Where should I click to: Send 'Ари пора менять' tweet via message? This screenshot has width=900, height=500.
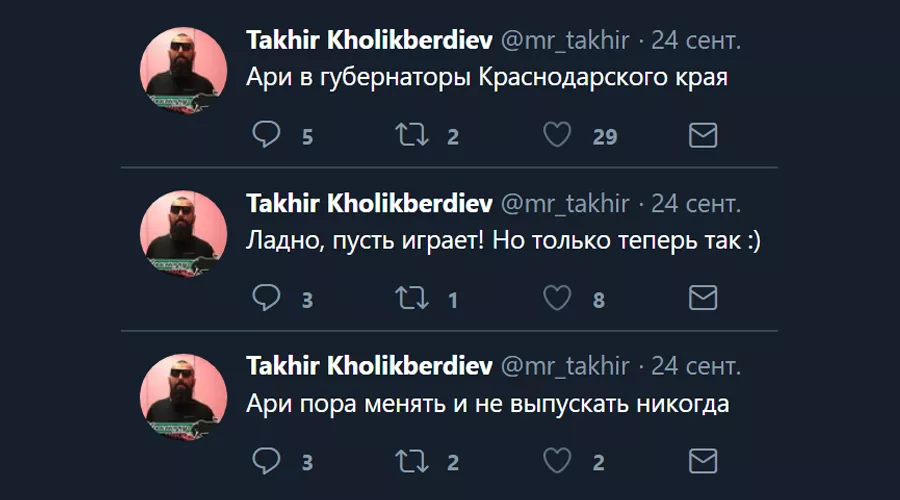tap(704, 461)
